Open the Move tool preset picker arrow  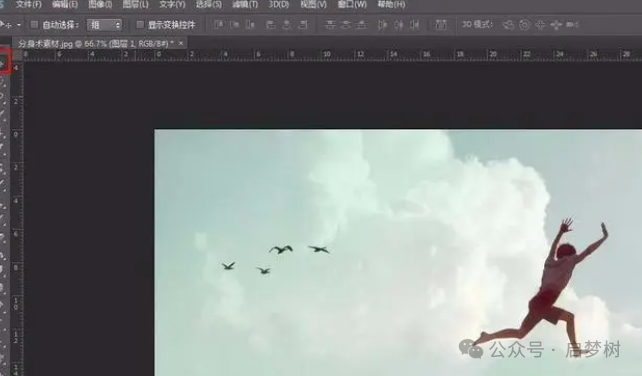coord(19,25)
